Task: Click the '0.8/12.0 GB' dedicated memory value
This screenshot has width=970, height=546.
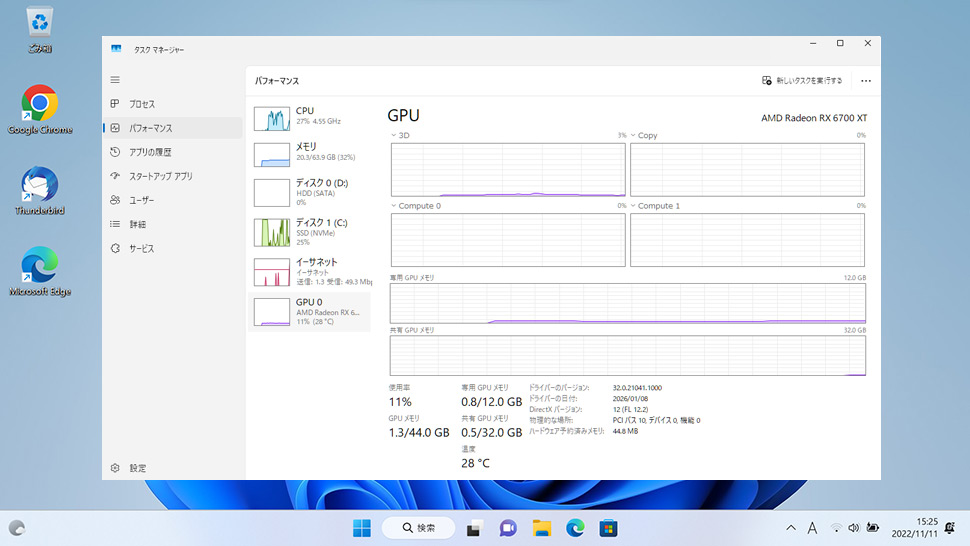Action: (x=491, y=402)
